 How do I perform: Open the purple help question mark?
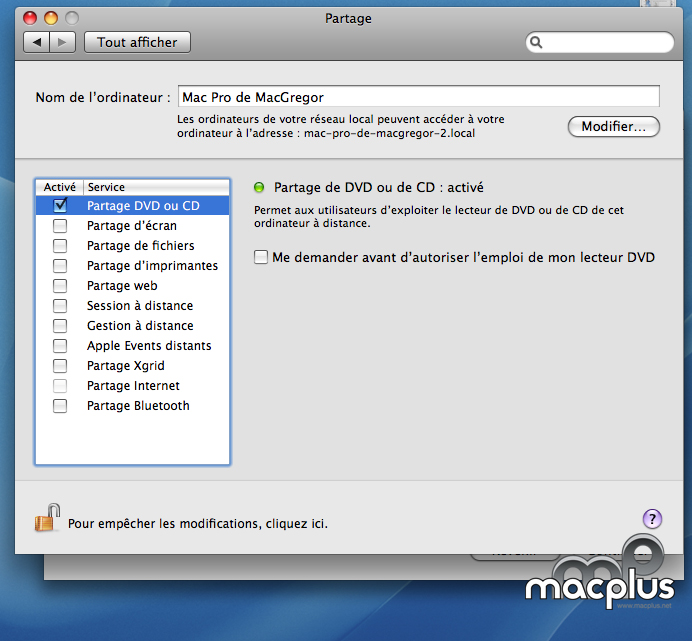click(x=652, y=519)
